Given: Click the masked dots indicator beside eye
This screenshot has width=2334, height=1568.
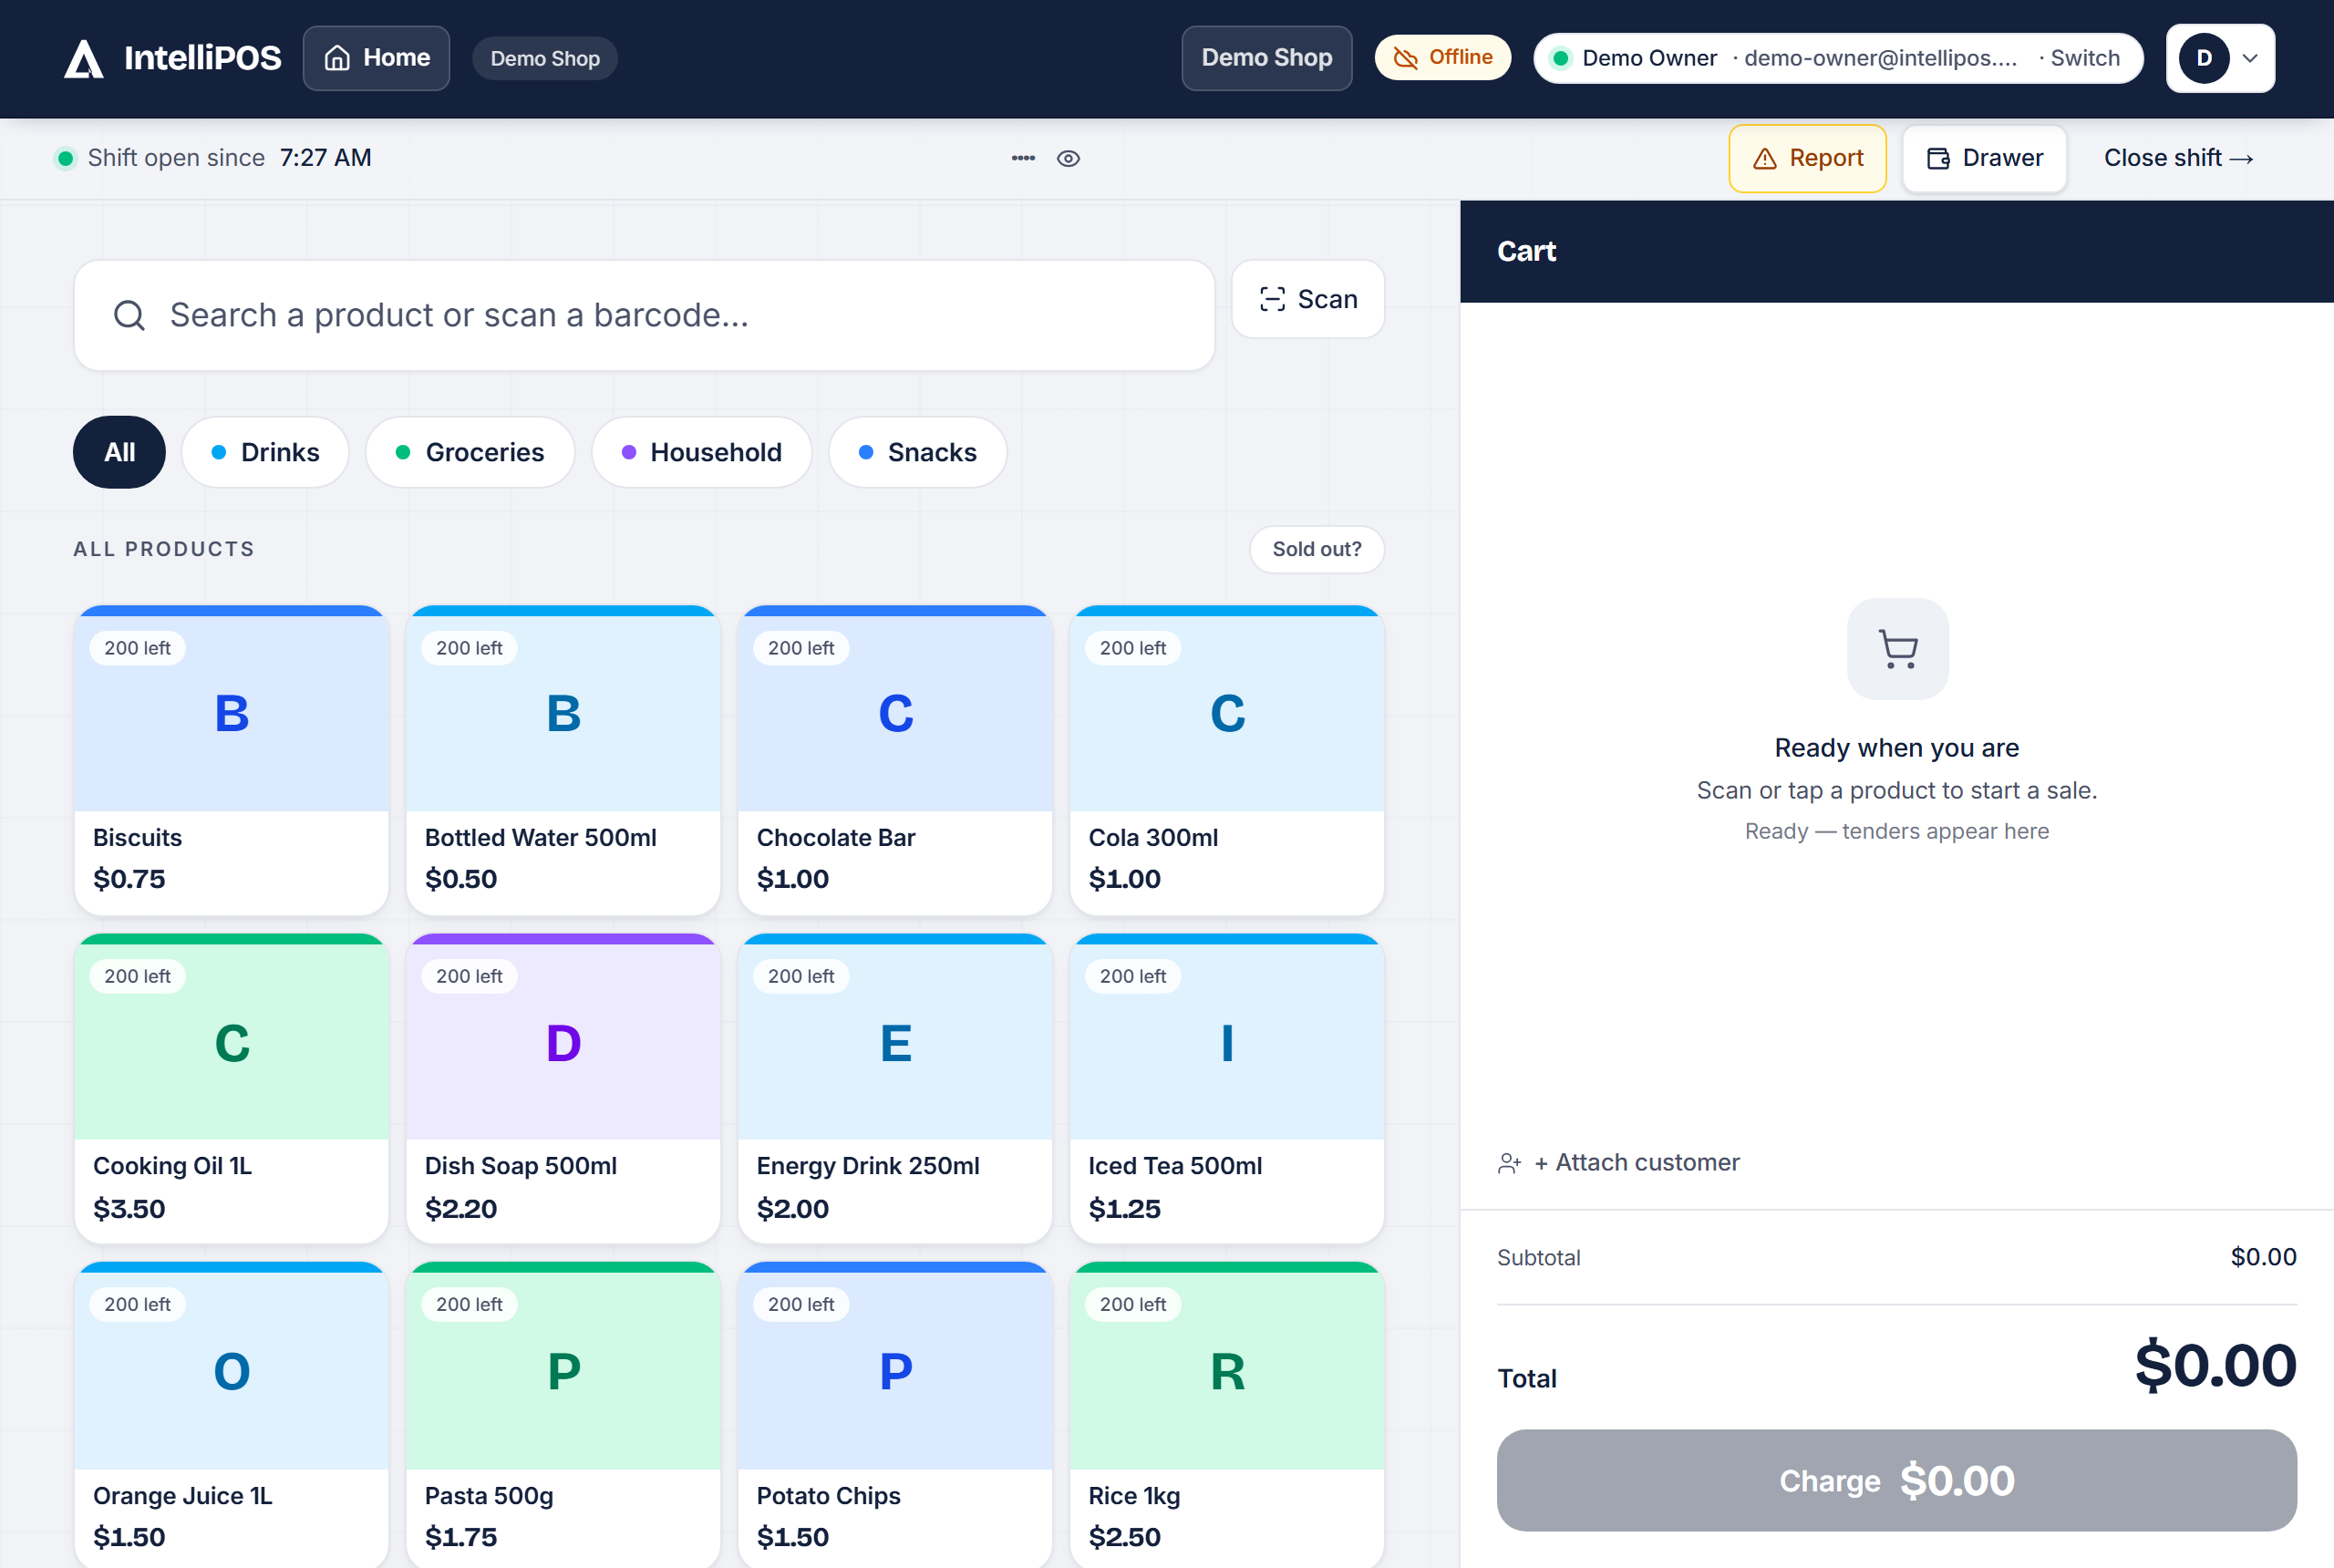Looking at the screenshot, I should coord(1023,158).
